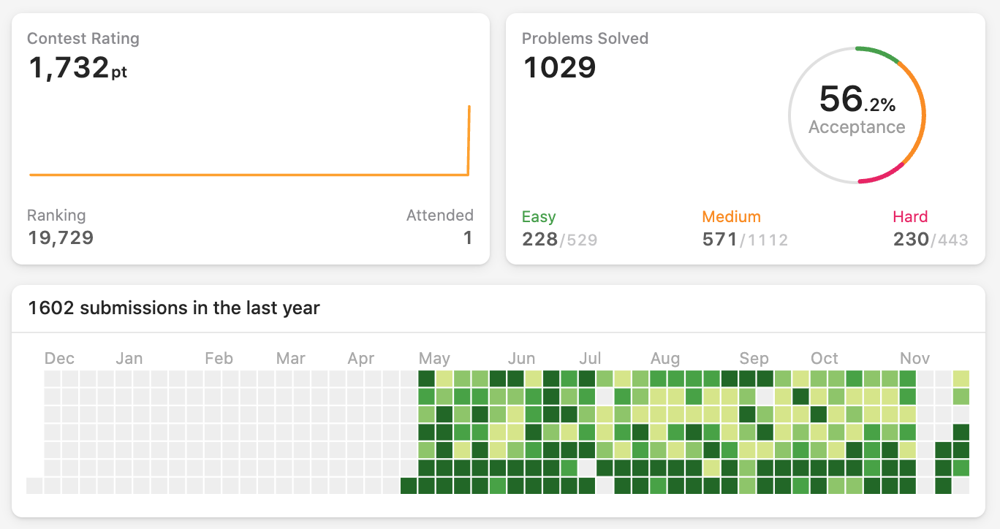Click the 230/443 Hard solved count
This screenshot has width=1000, height=529.
(930, 240)
